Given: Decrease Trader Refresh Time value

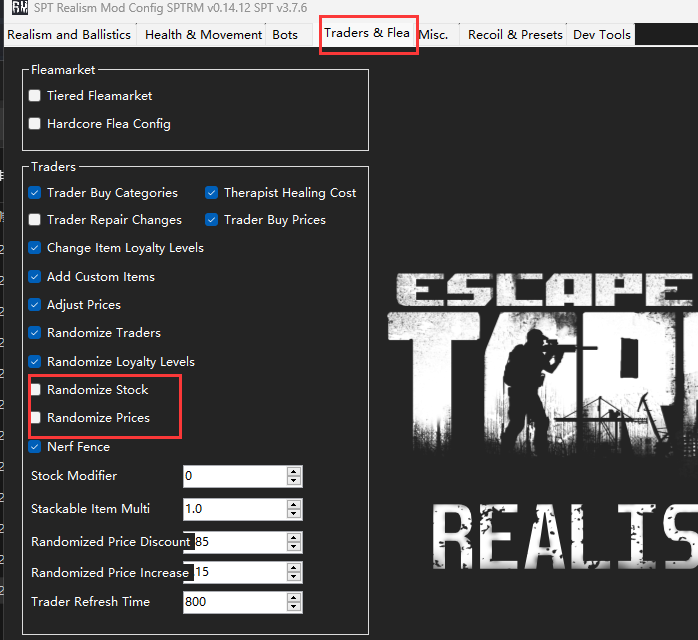Looking at the screenshot, I should click(x=294, y=607).
